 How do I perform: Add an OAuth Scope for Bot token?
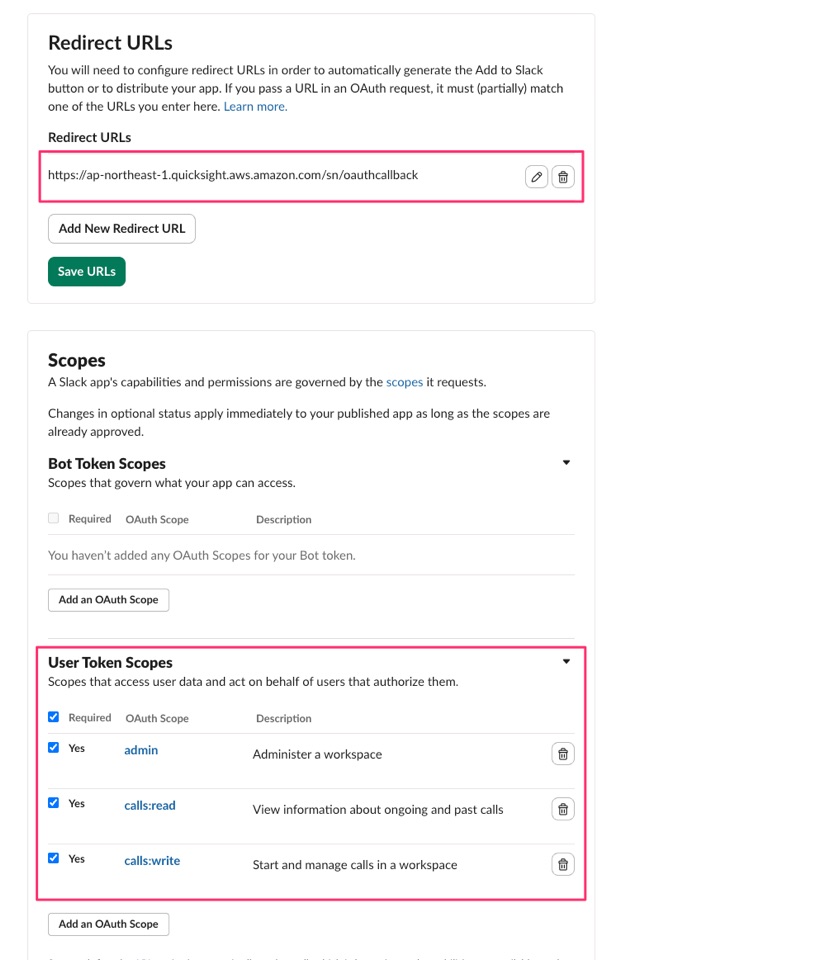click(108, 600)
